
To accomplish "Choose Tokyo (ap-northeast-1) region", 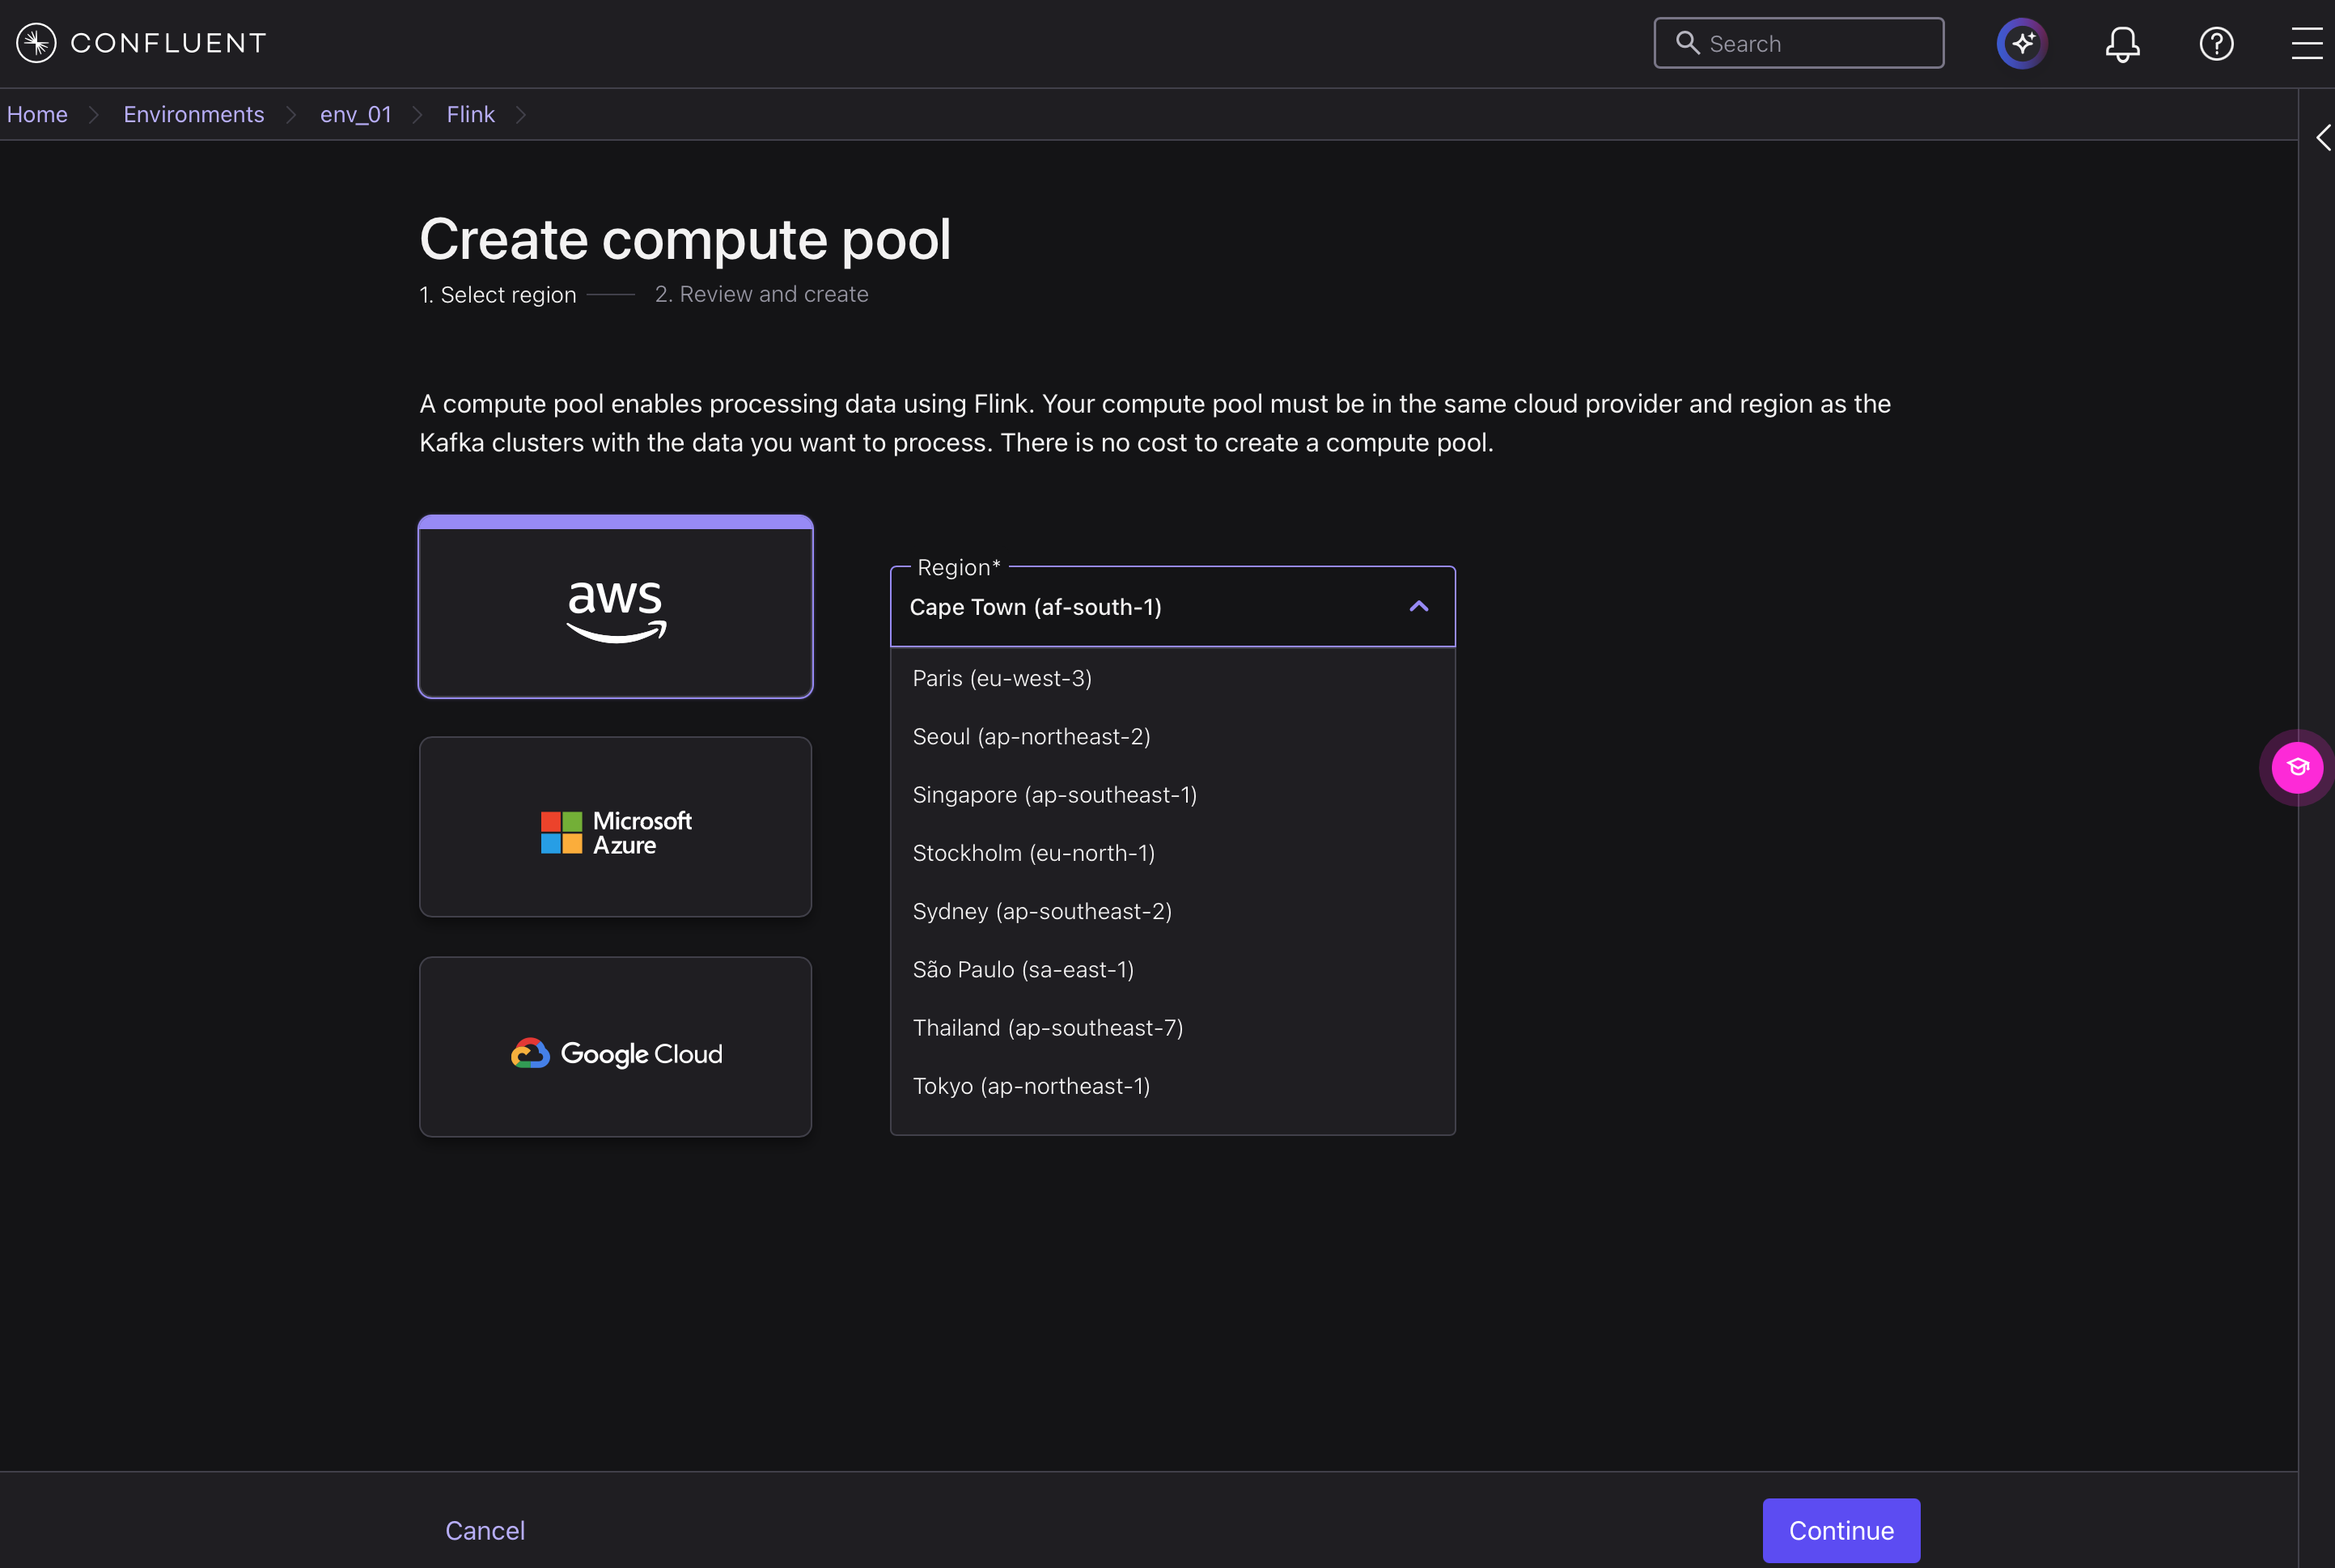I will point(1172,1086).
